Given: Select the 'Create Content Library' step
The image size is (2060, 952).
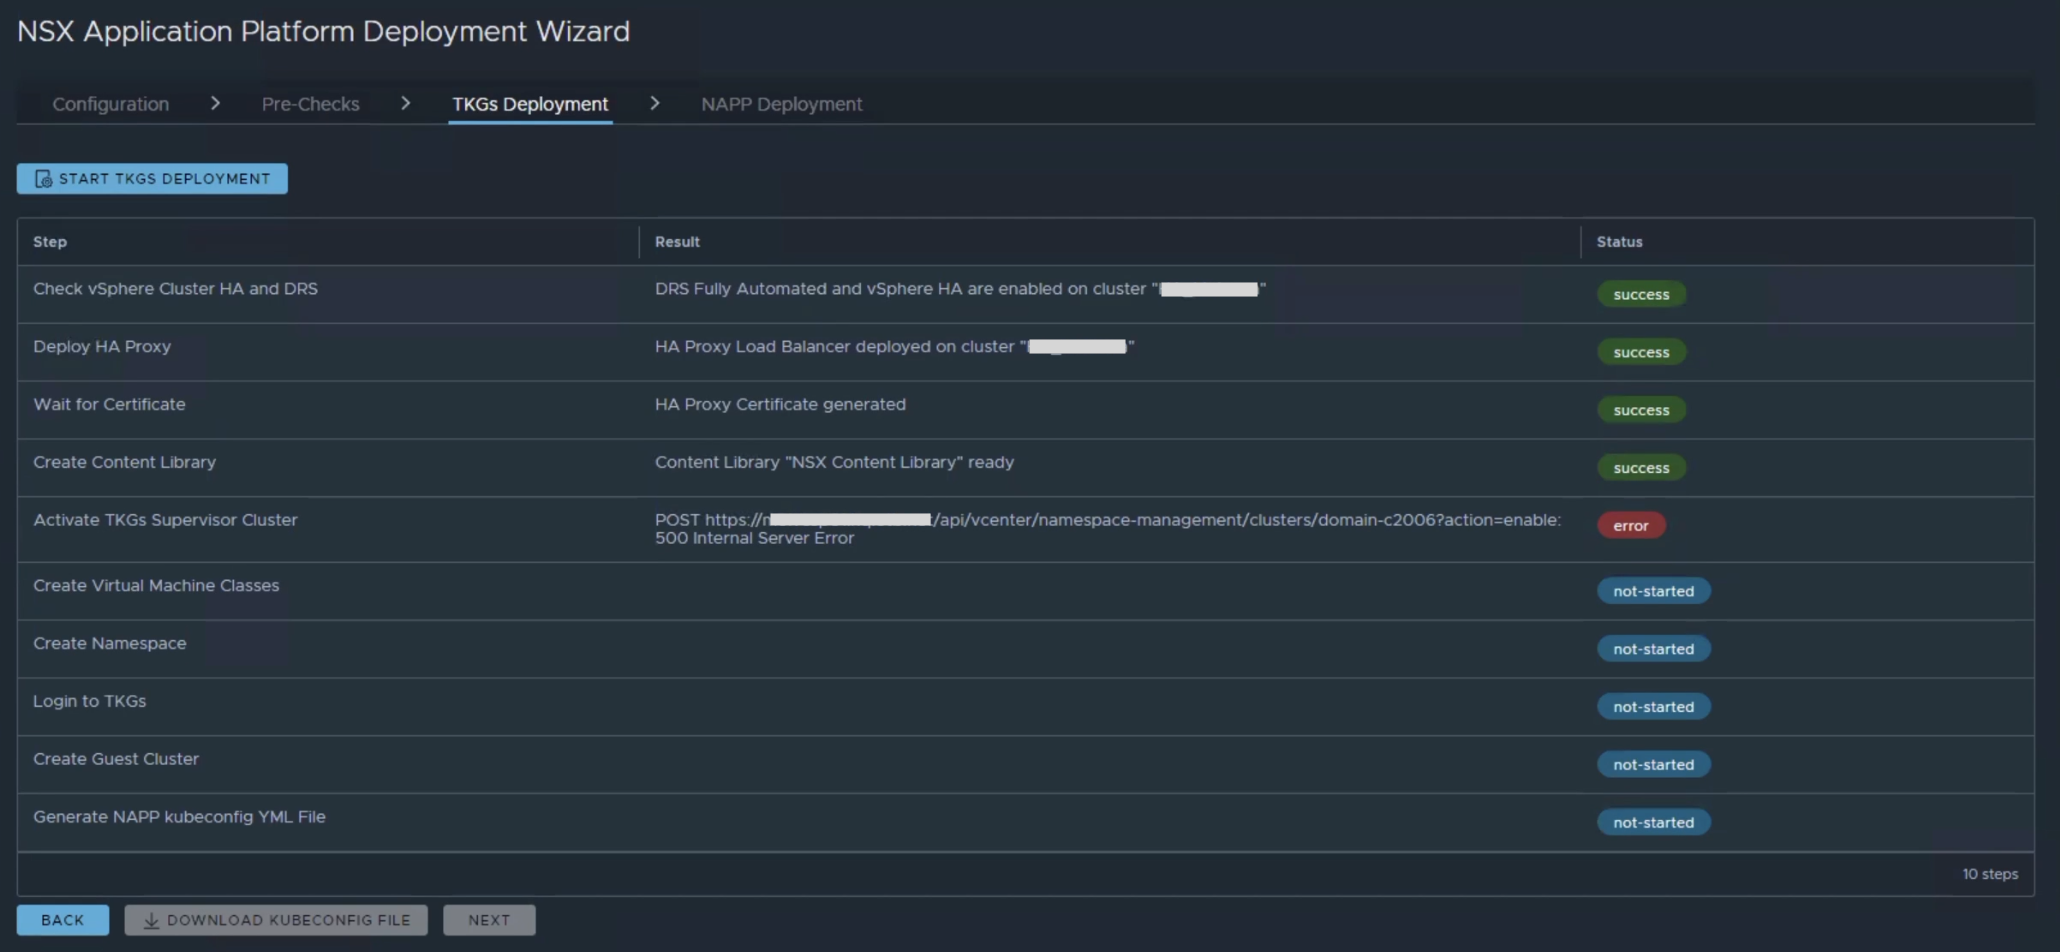Looking at the screenshot, I should tap(124, 463).
